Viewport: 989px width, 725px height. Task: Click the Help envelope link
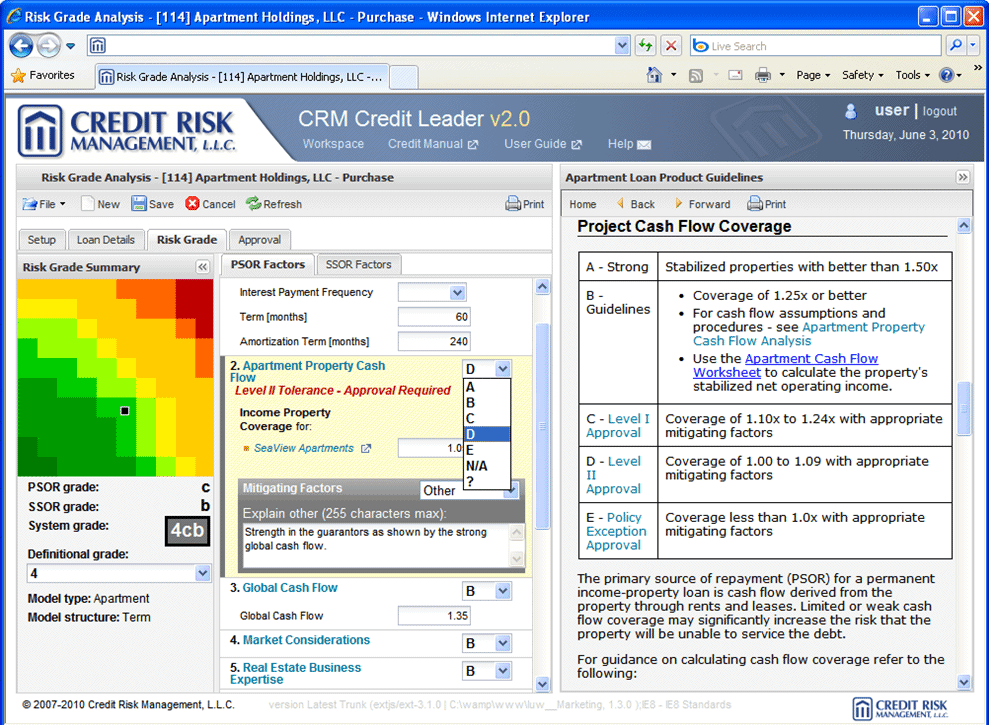tap(629, 144)
